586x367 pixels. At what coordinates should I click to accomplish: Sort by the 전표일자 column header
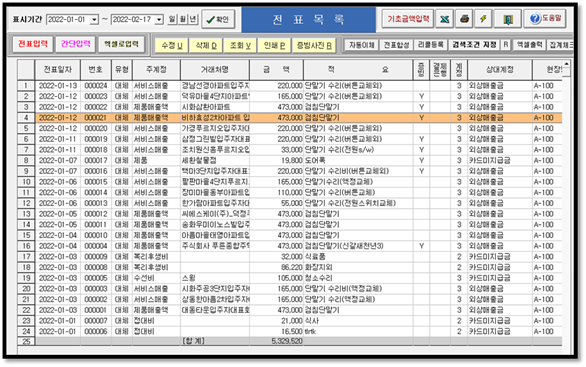click(58, 70)
